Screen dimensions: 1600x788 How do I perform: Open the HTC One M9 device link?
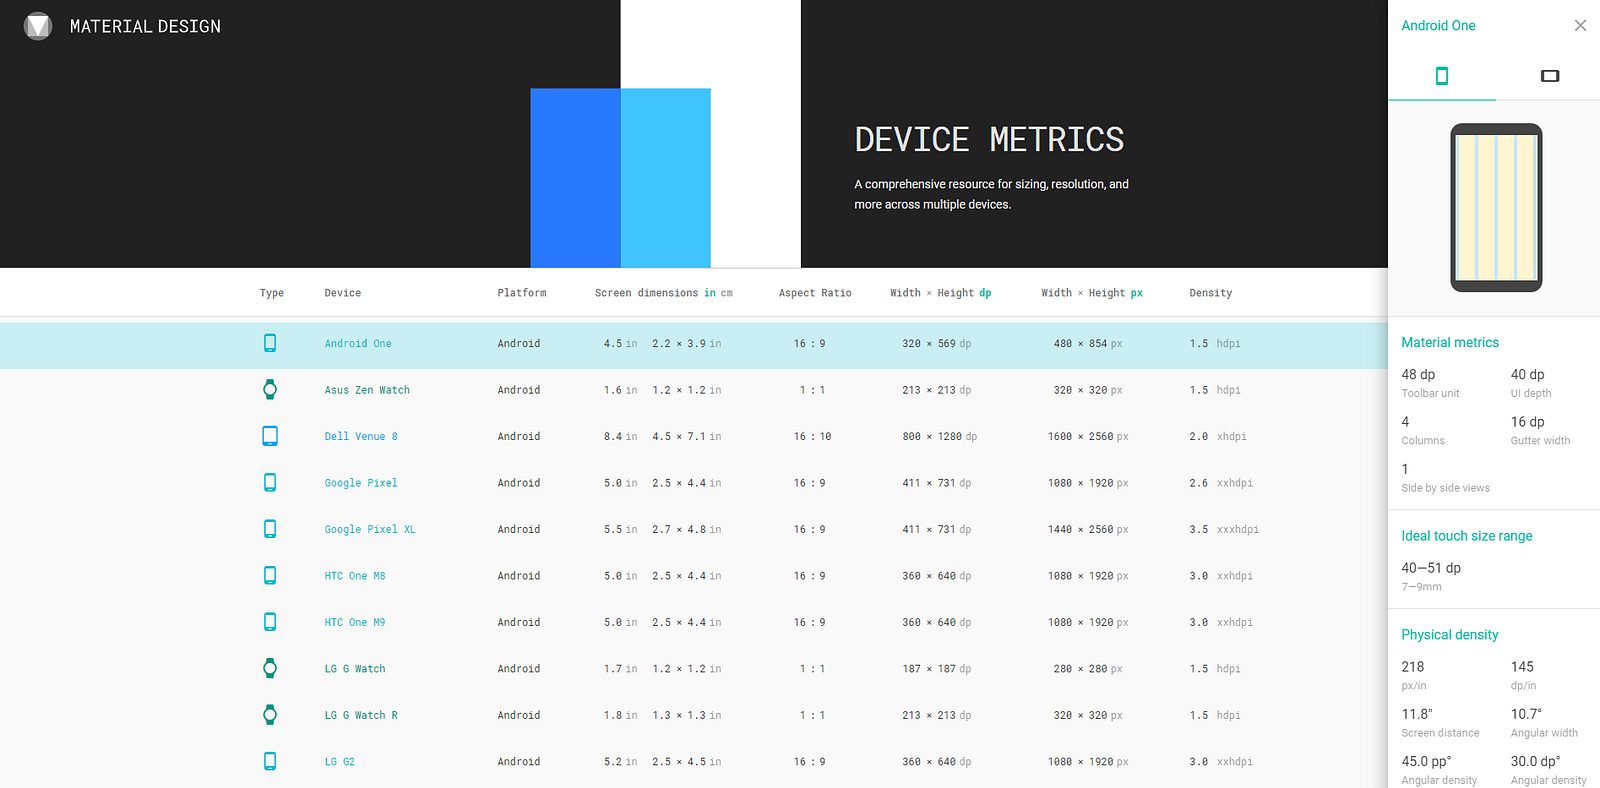coord(355,623)
